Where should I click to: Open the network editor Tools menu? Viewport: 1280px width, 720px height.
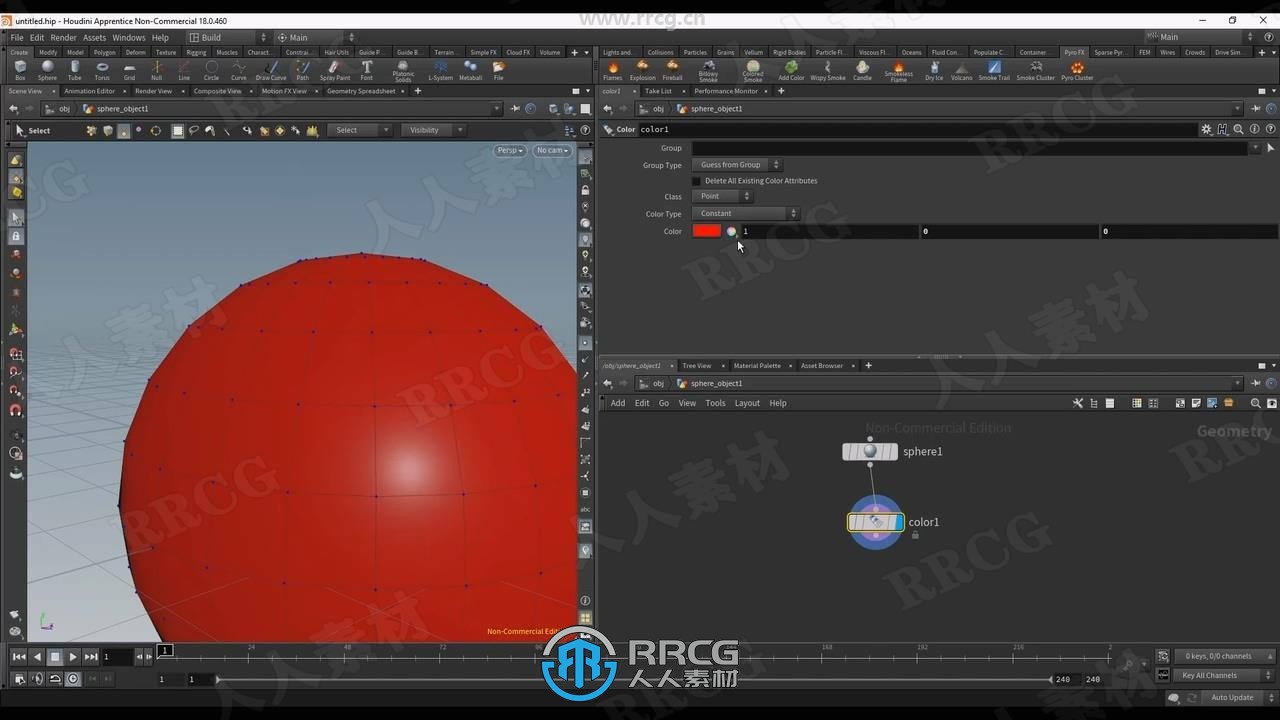click(x=715, y=403)
